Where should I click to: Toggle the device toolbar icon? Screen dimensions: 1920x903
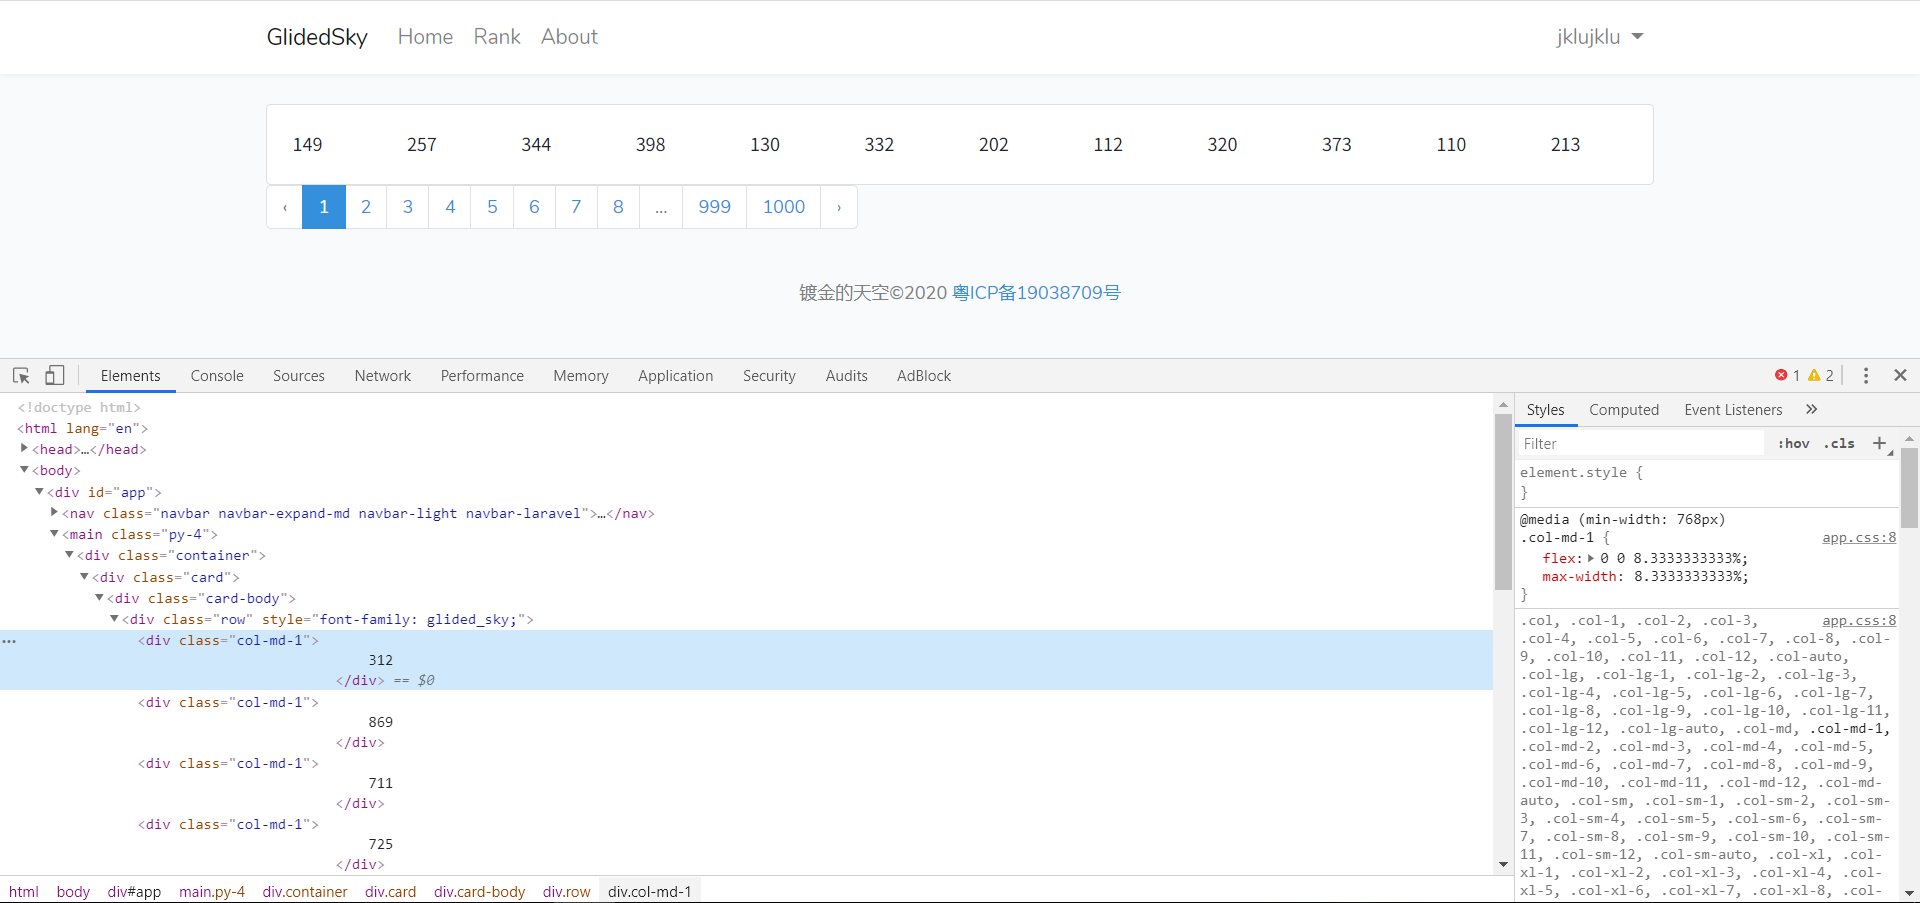[x=55, y=375]
